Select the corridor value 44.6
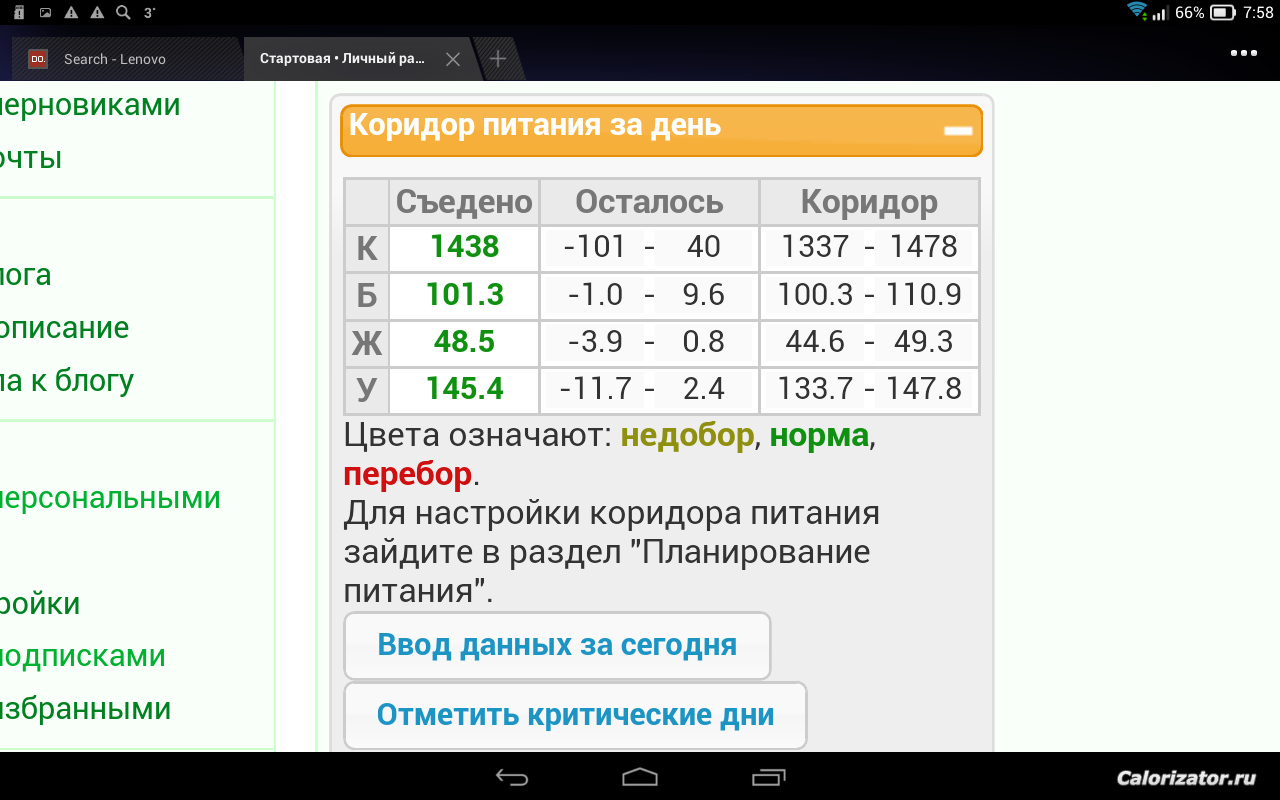The width and height of the screenshot is (1280, 800). tap(815, 341)
